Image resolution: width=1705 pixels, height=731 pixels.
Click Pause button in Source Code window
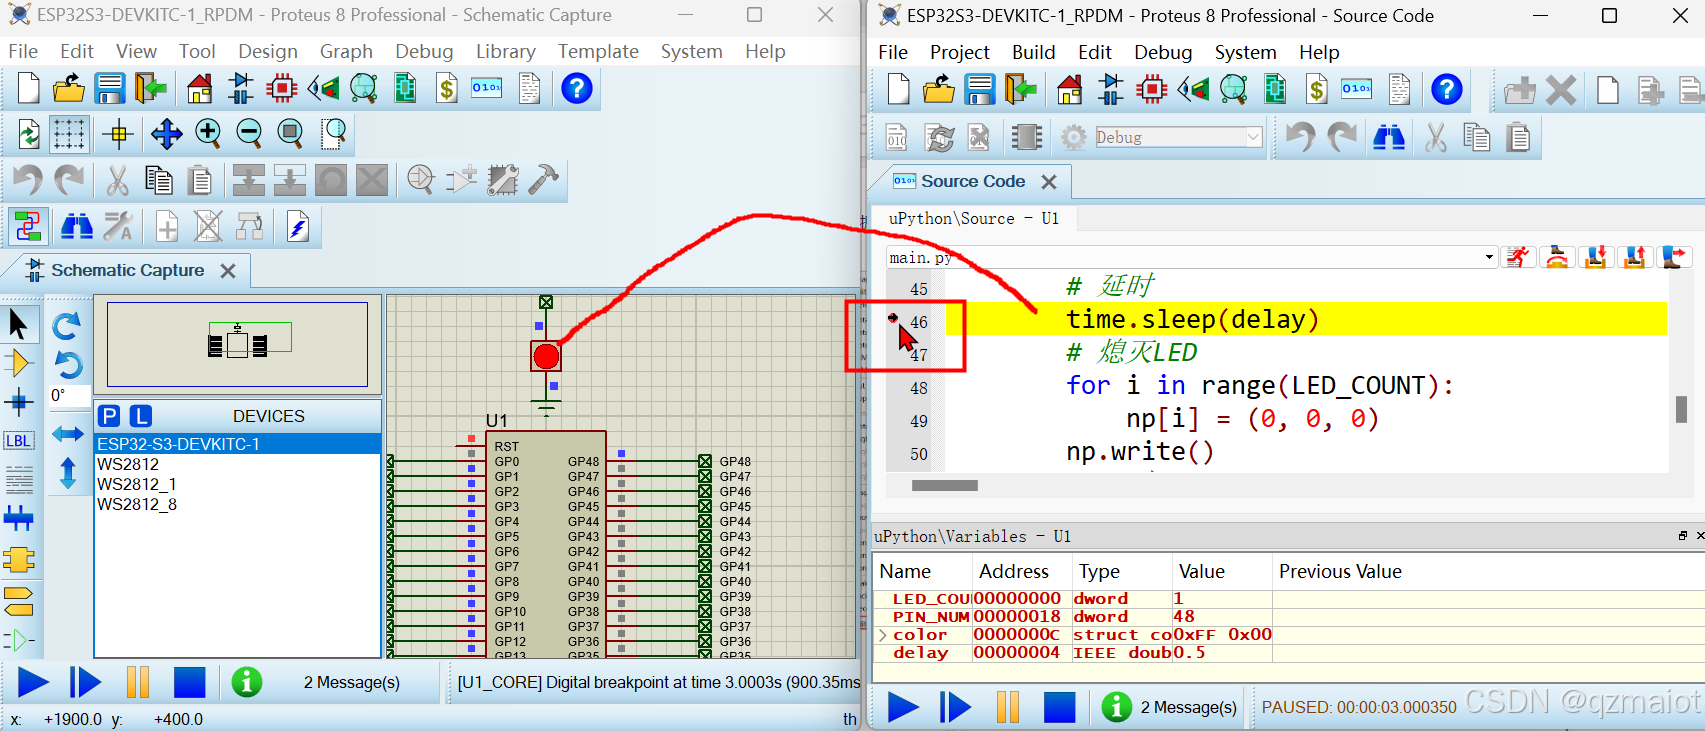(x=1008, y=707)
